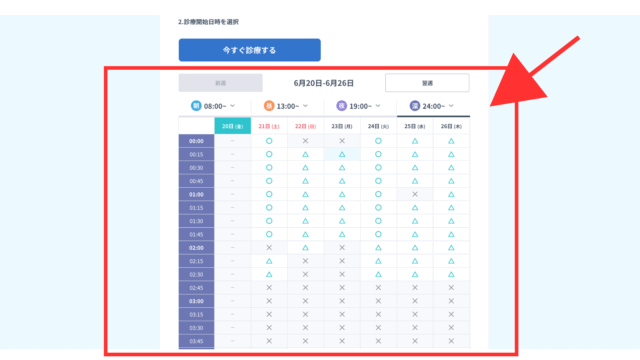
Task: Pick the 00:00 triangle slot on 26日
Action: coord(451,141)
